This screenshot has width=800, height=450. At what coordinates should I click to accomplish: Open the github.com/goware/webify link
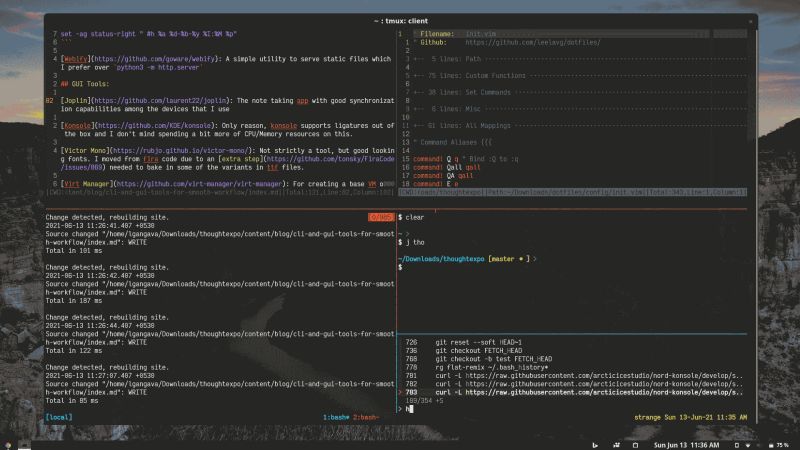(155, 59)
